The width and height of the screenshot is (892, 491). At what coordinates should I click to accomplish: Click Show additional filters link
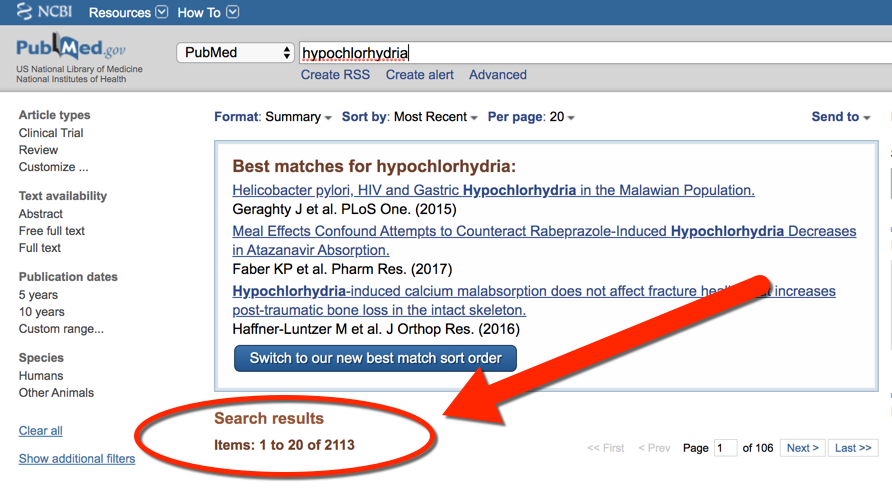click(x=77, y=459)
